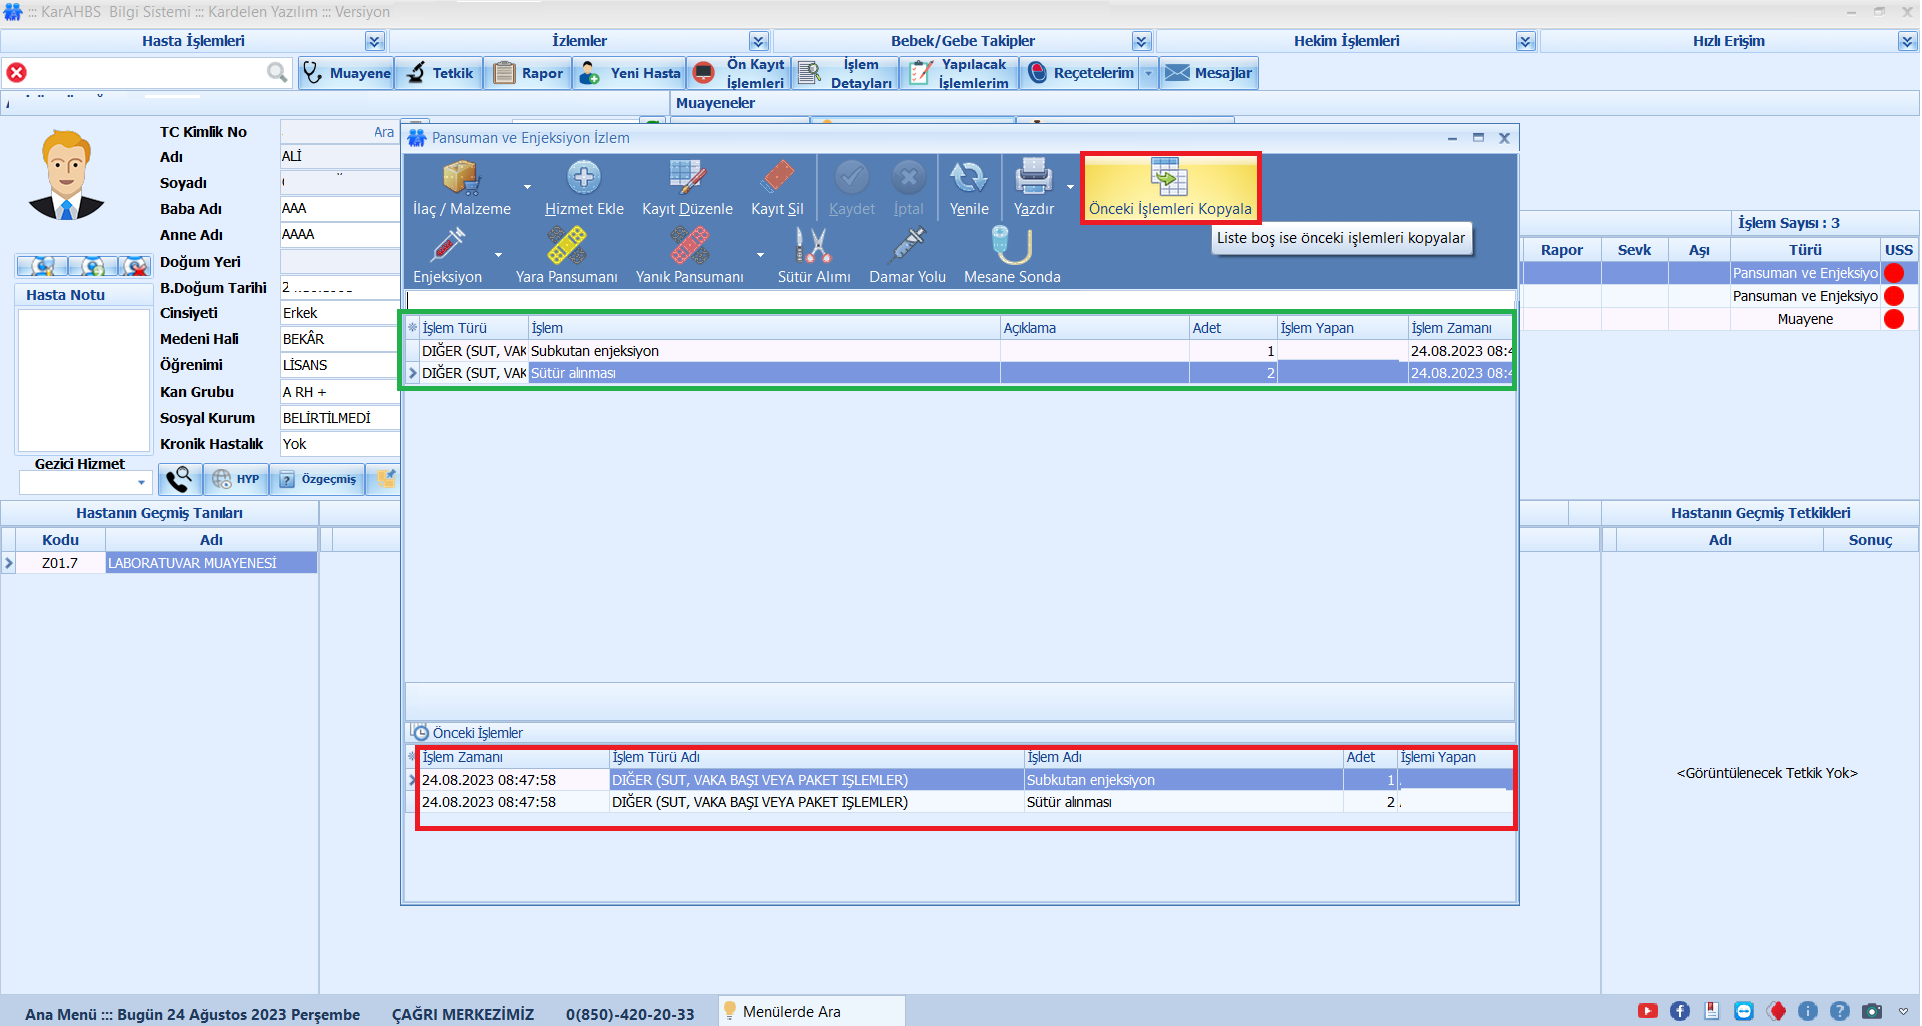Open Hekim İşlemleri menu
This screenshot has width=1922, height=1026.
point(1346,41)
